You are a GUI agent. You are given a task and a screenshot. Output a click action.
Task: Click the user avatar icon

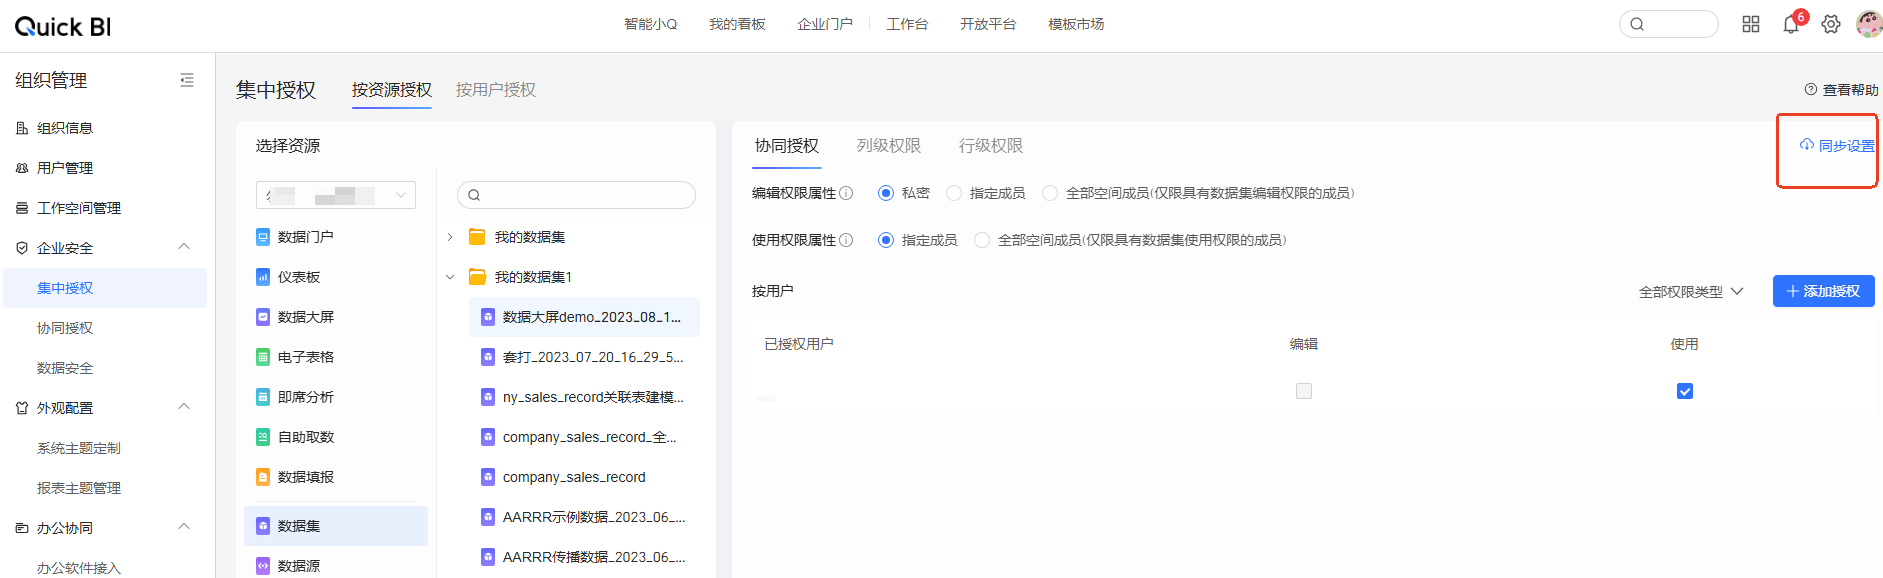pos(1868,25)
